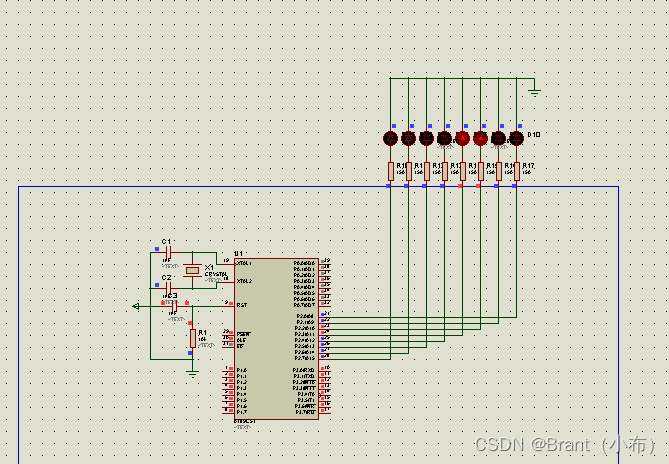The image size is (669, 464).
Task: Select the U1 microcontroller chip body
Action: click(x=276, y=339)
